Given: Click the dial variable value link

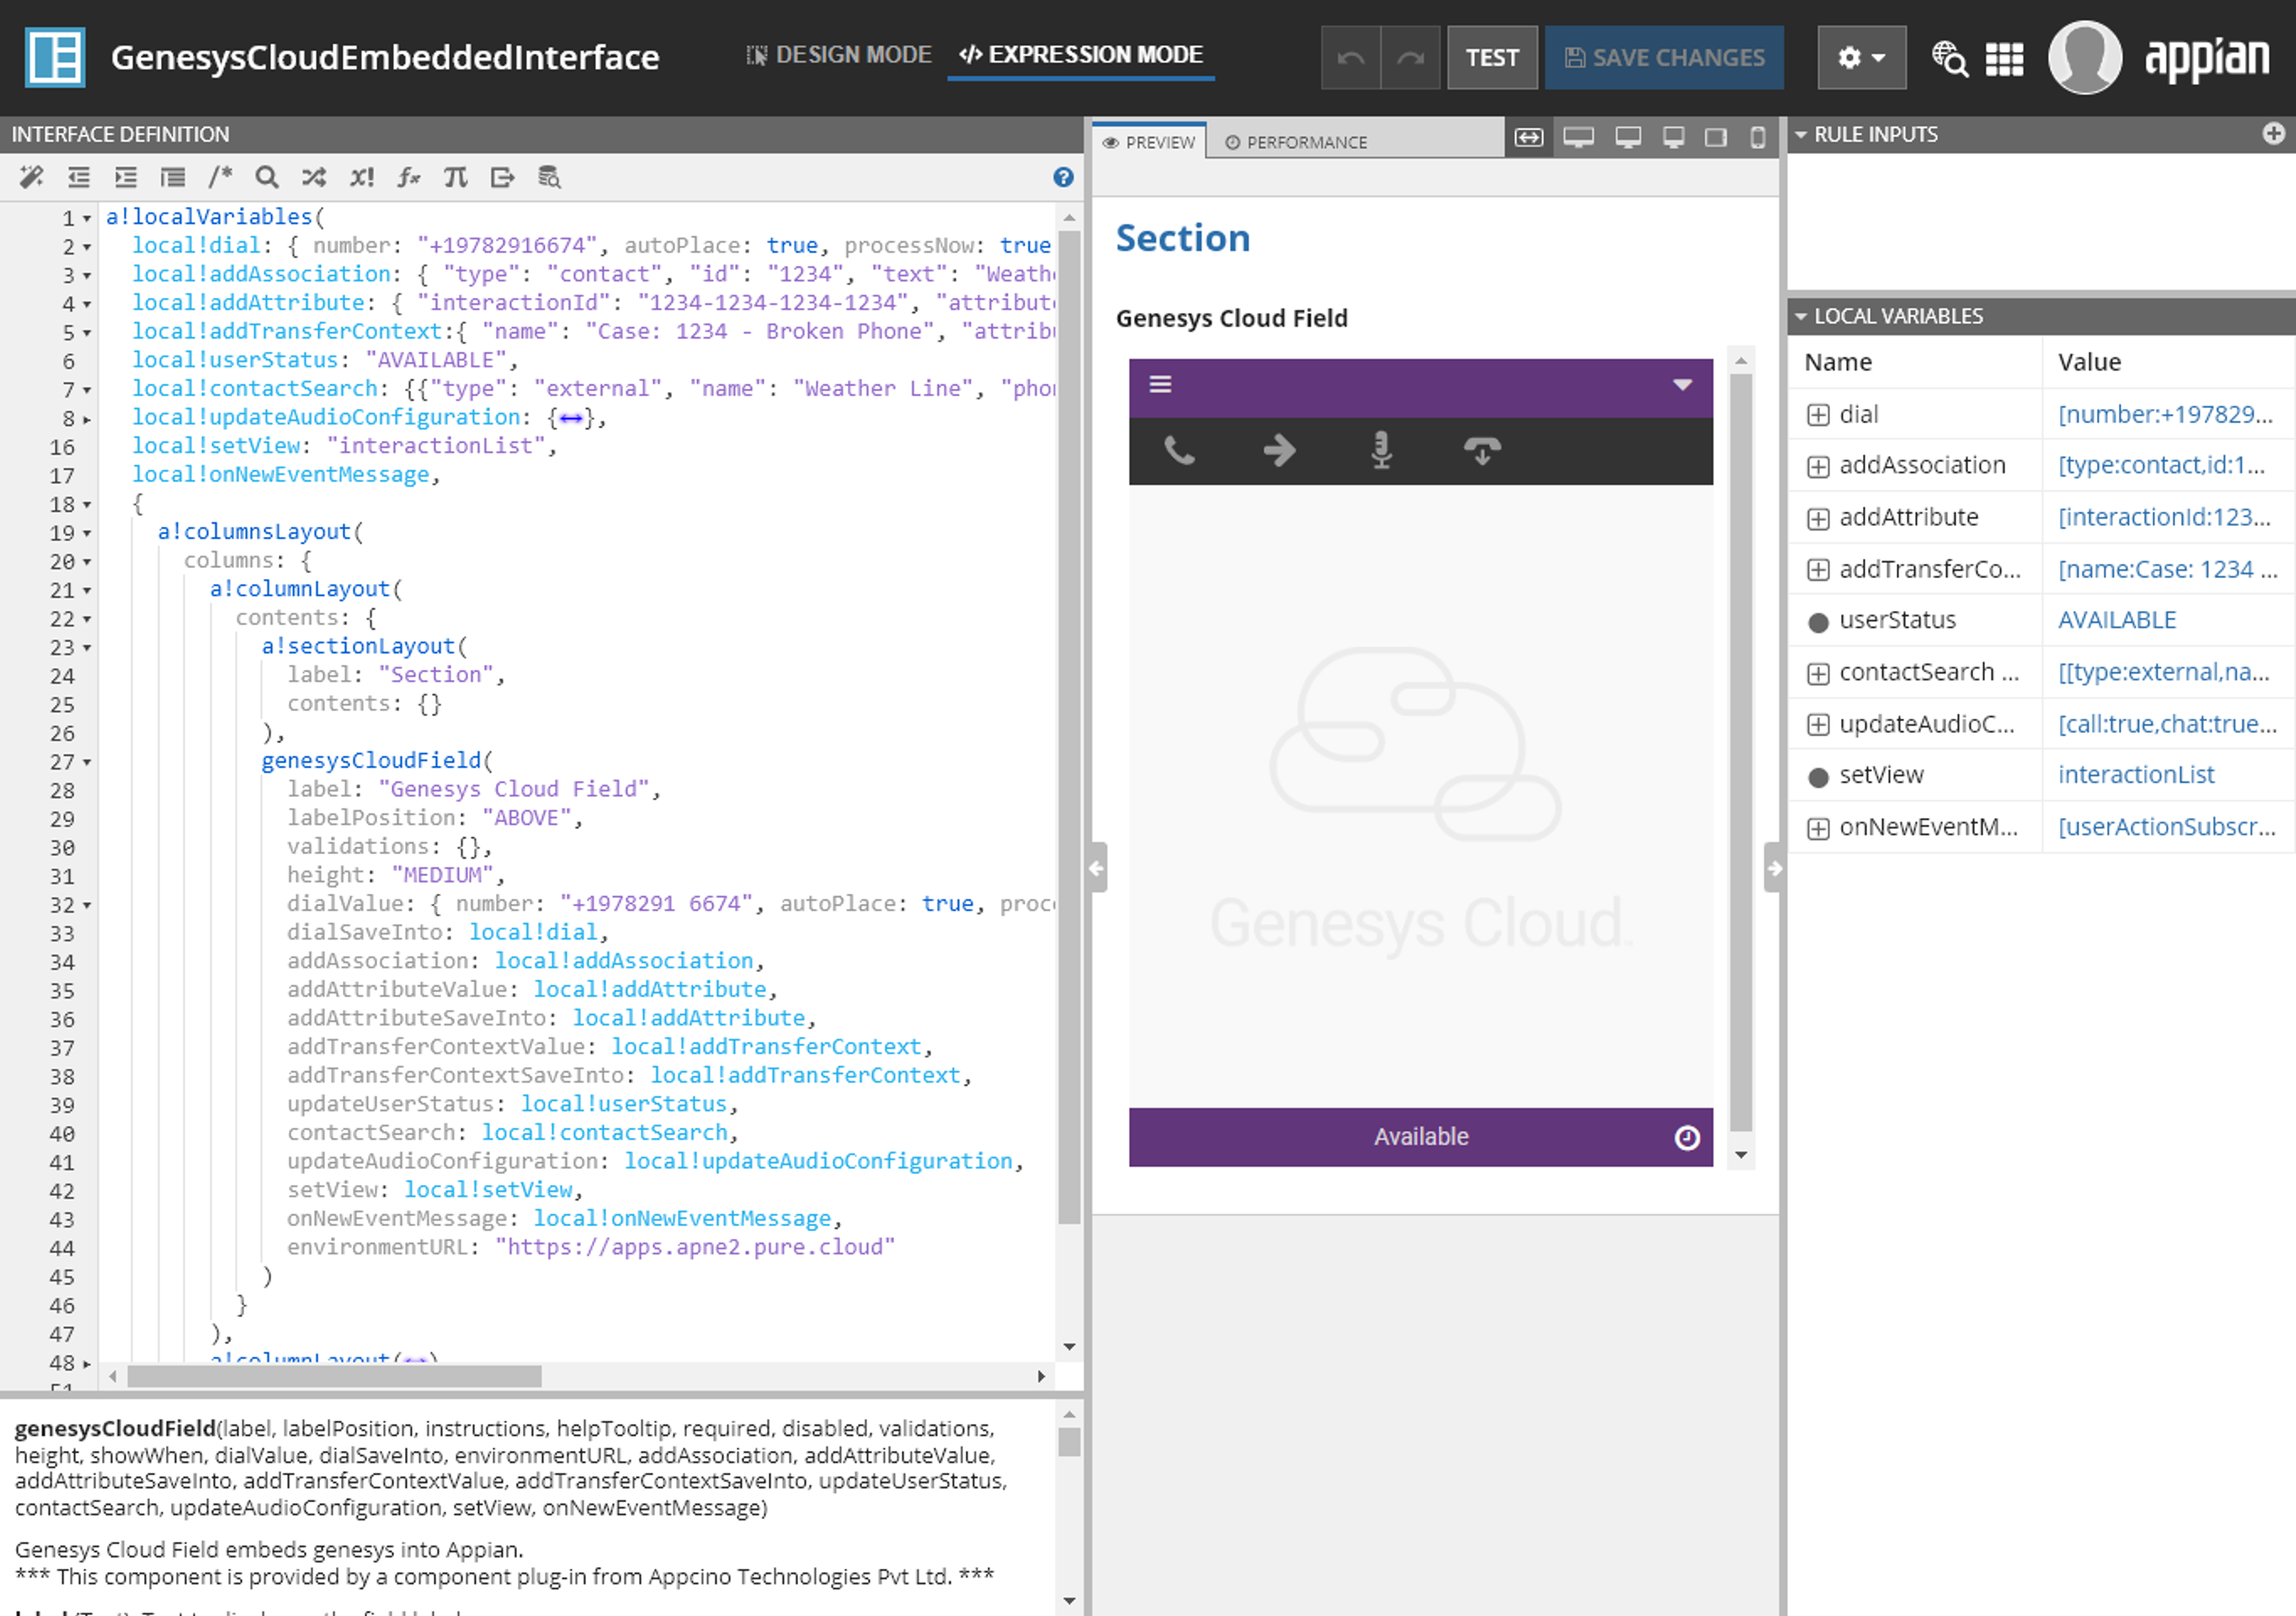Looking at the screenshot, I should pyautogui.click(x=2164, y=415).
